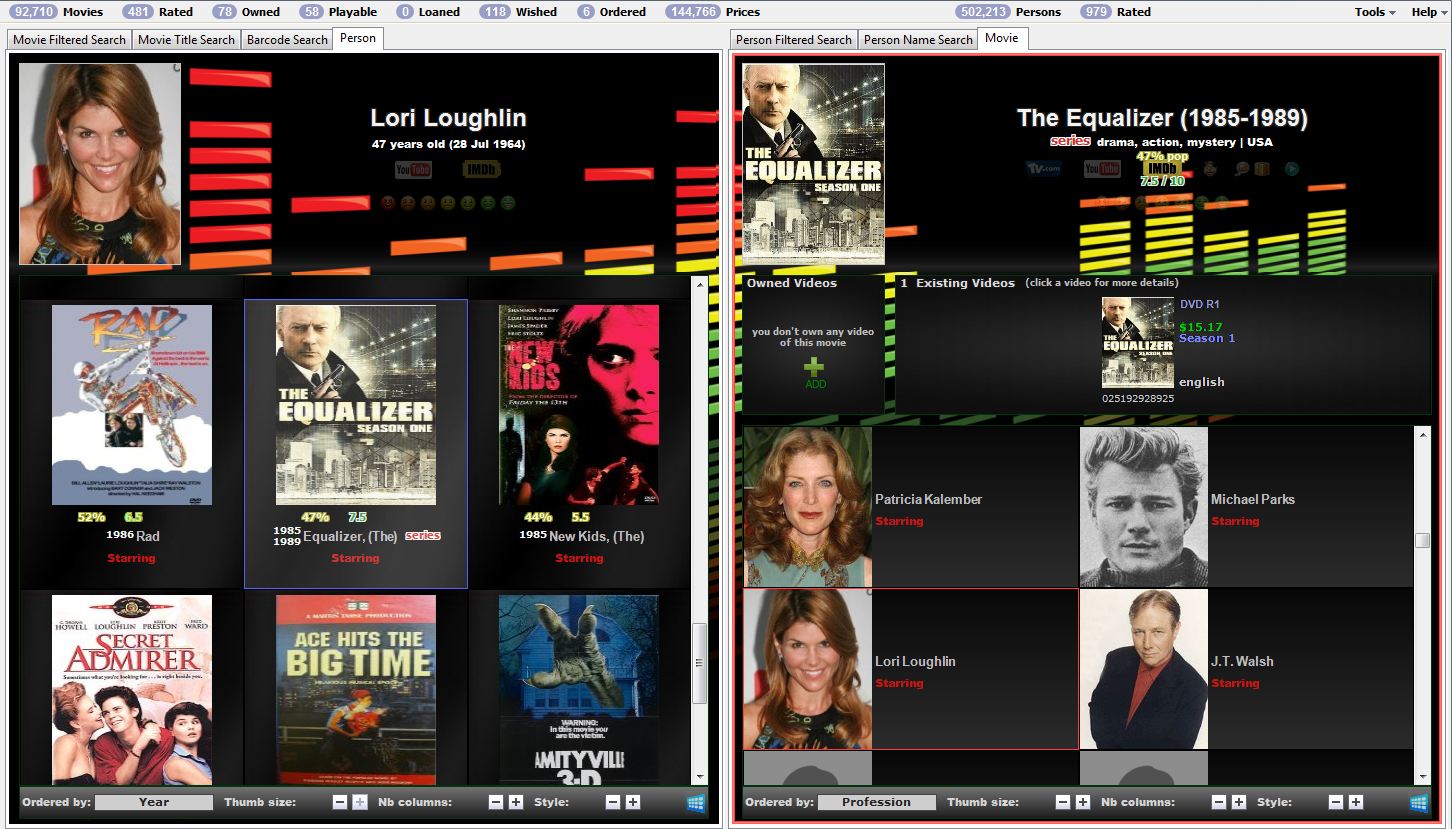The image size is (1452, 829).
Task: Select previous style in Movie panel
Action: click(x=1336, y=802)
